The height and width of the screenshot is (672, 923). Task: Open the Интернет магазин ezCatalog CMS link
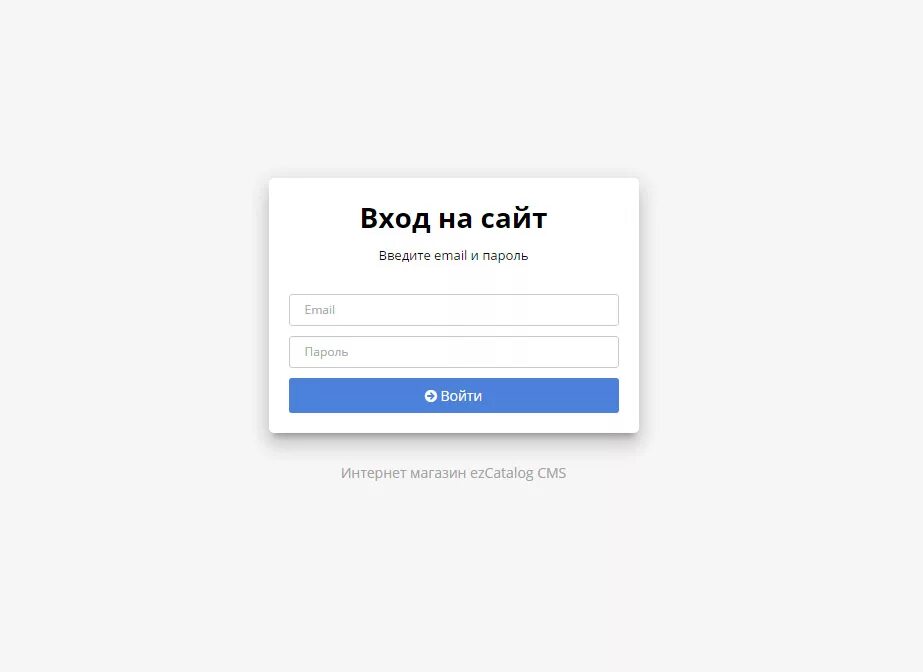tap(453, 473)
